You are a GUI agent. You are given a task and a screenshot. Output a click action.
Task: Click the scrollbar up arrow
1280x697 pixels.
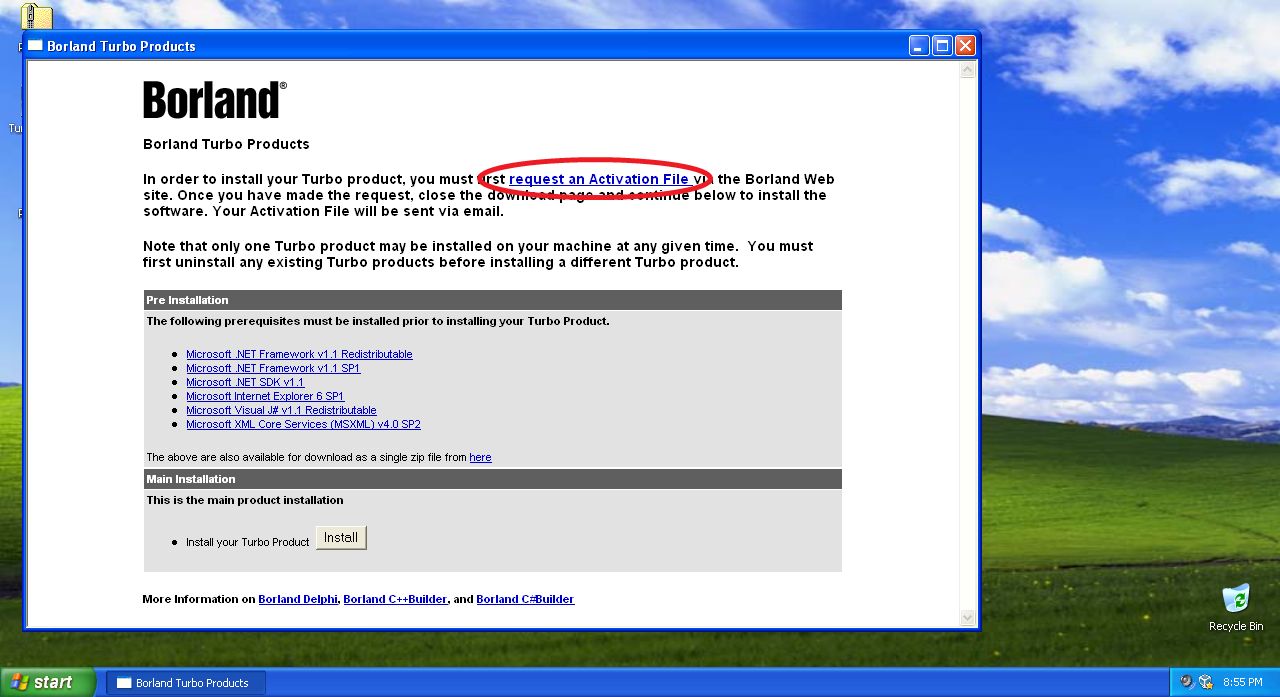pyautogui.click(x=967, y=71)
